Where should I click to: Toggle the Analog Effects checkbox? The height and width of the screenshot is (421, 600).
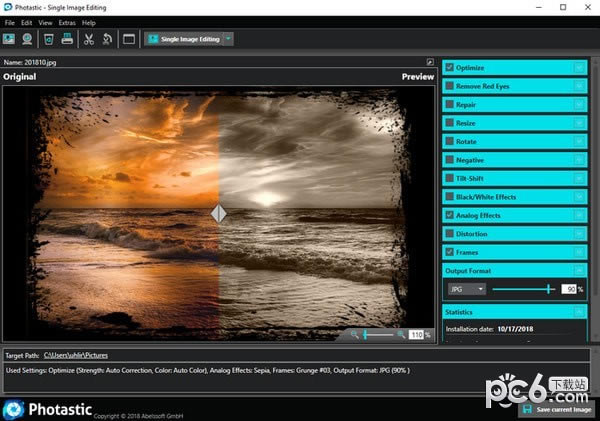coord(450,215)
